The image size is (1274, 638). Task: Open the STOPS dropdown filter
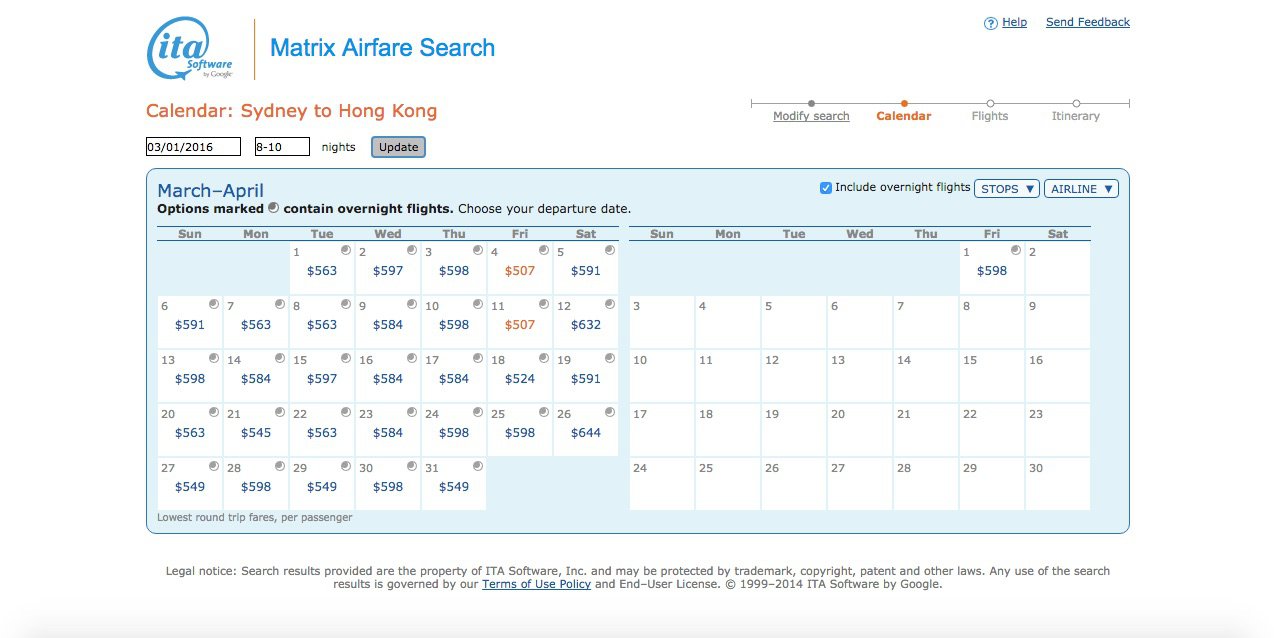pos(1007,188)
